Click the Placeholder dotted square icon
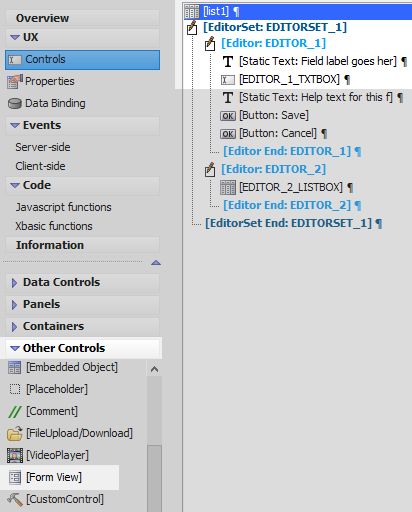The height and width of the screenshot is (512, 412). coord(15,389)
